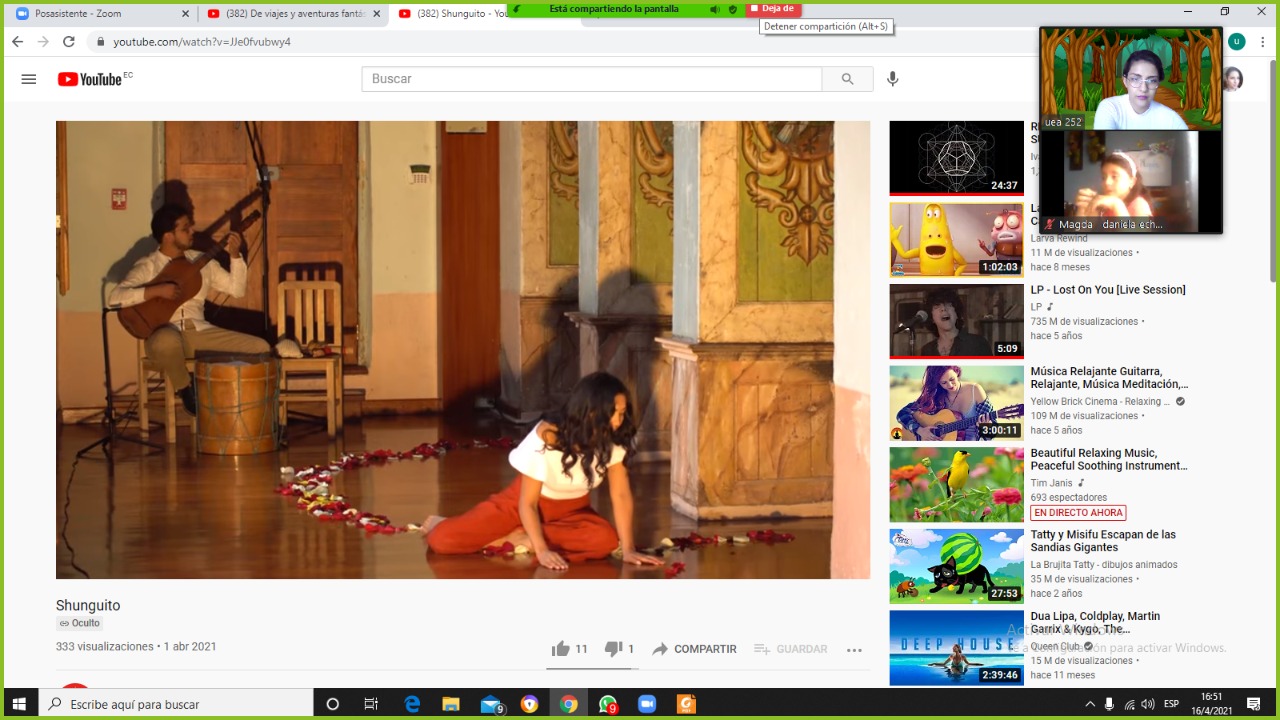Click the EN DIRECTO AHORA badge

(1079, 513)
